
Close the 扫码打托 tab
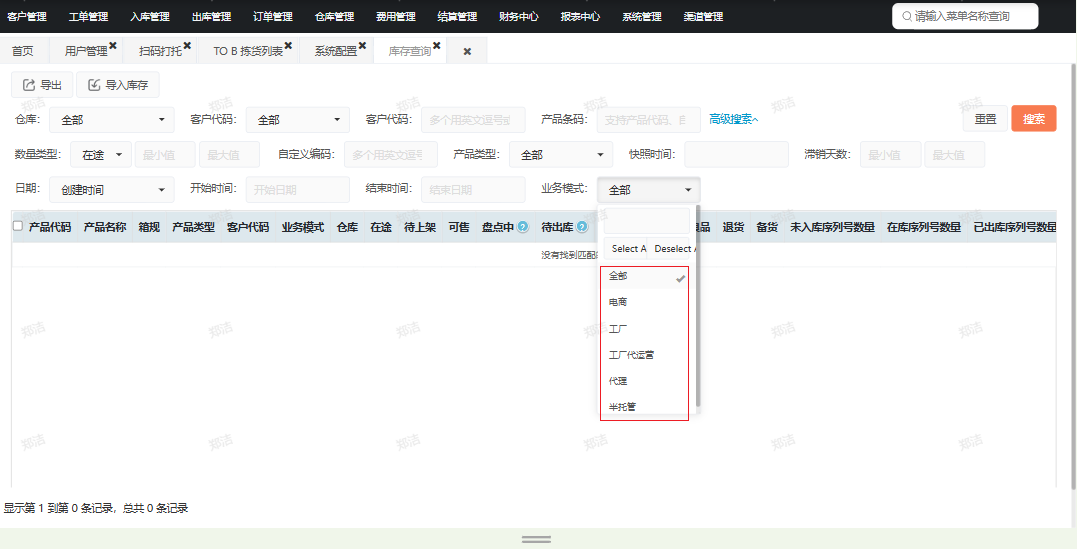pyautogui.click(x=187, y=45)
